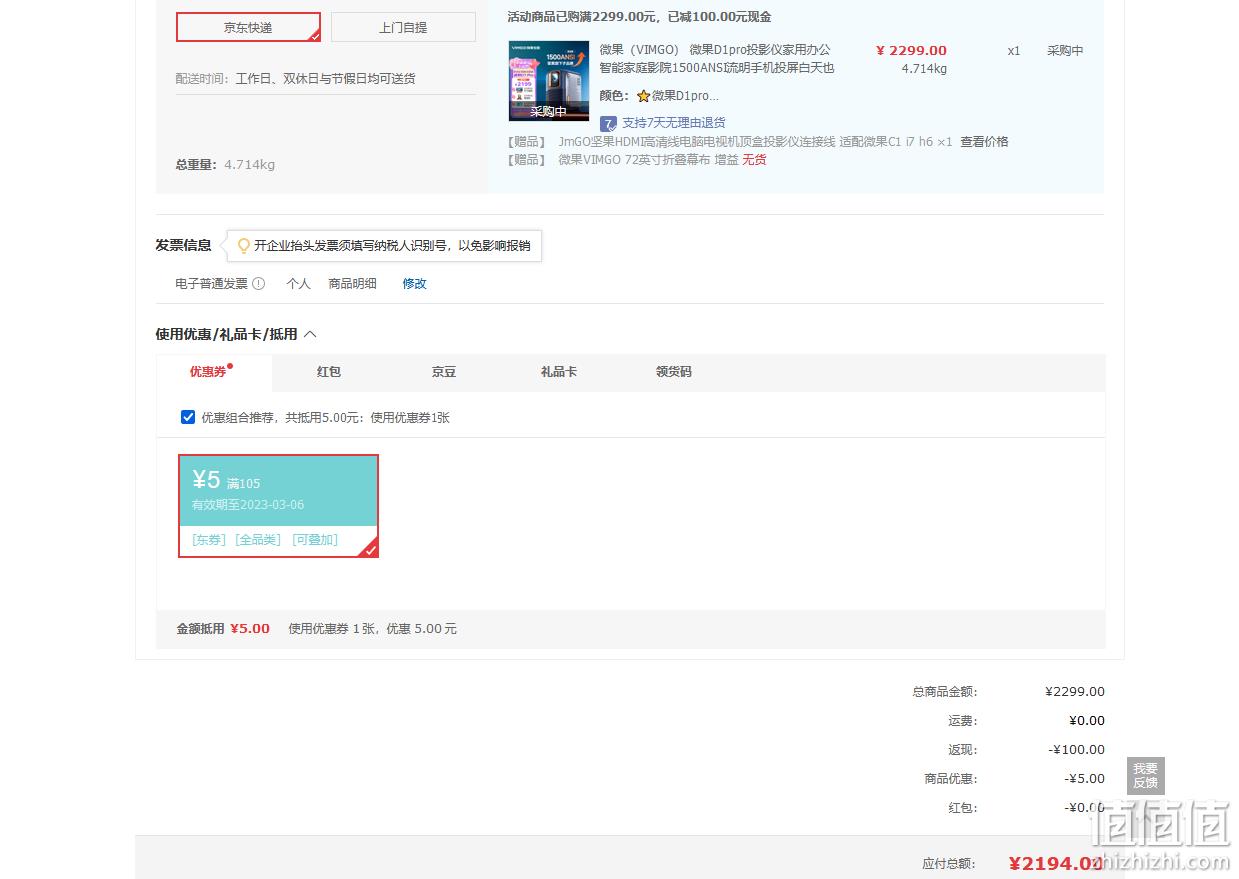Click 商品优惠 -¥5.00 value
This screenshot has width=1239, height=879.
(x=1085, y=779)
